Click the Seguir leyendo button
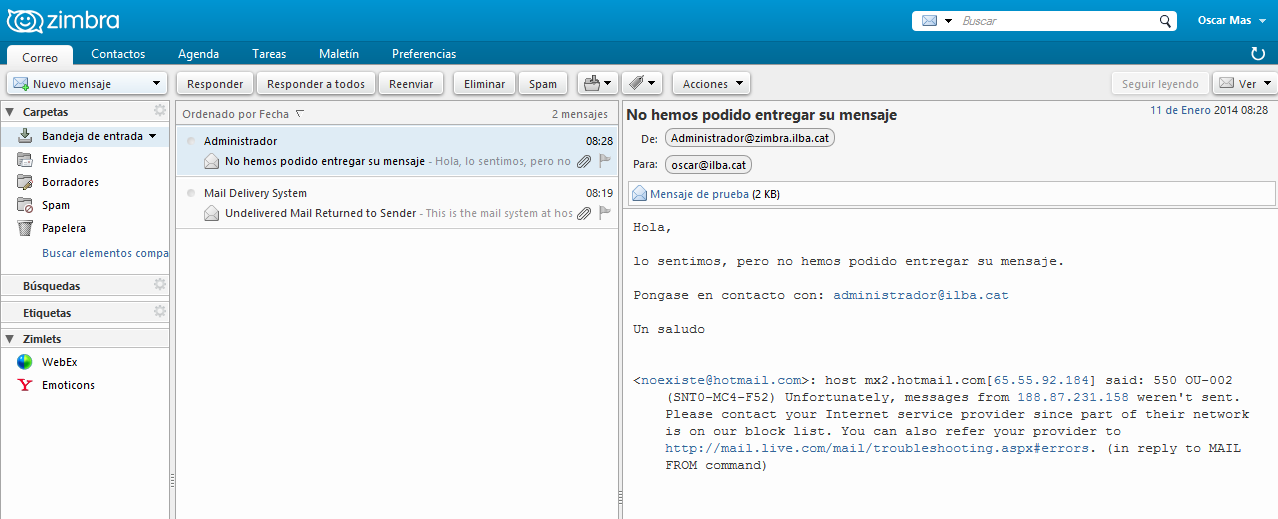 (1160, 84)
